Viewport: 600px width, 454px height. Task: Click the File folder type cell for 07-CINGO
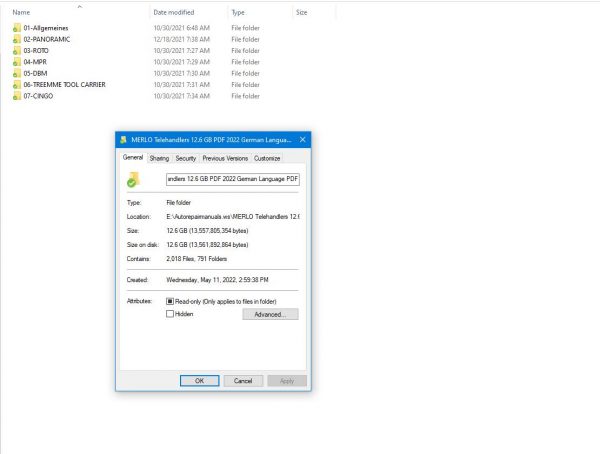(x=245, y=96)
